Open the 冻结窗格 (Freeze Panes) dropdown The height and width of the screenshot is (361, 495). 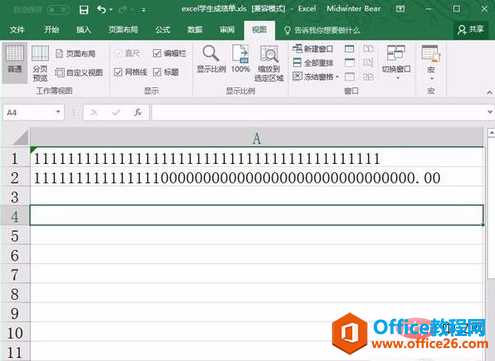pyautogui.click(x=316, y=77)
